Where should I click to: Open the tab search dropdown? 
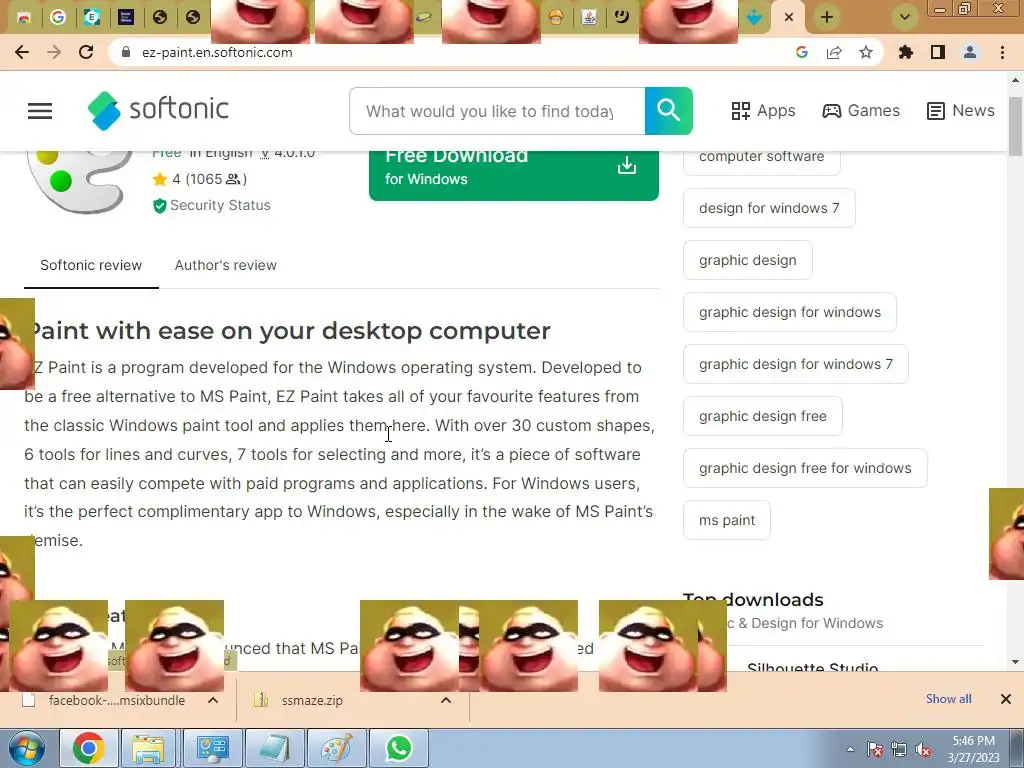click(x=905, y=17)
